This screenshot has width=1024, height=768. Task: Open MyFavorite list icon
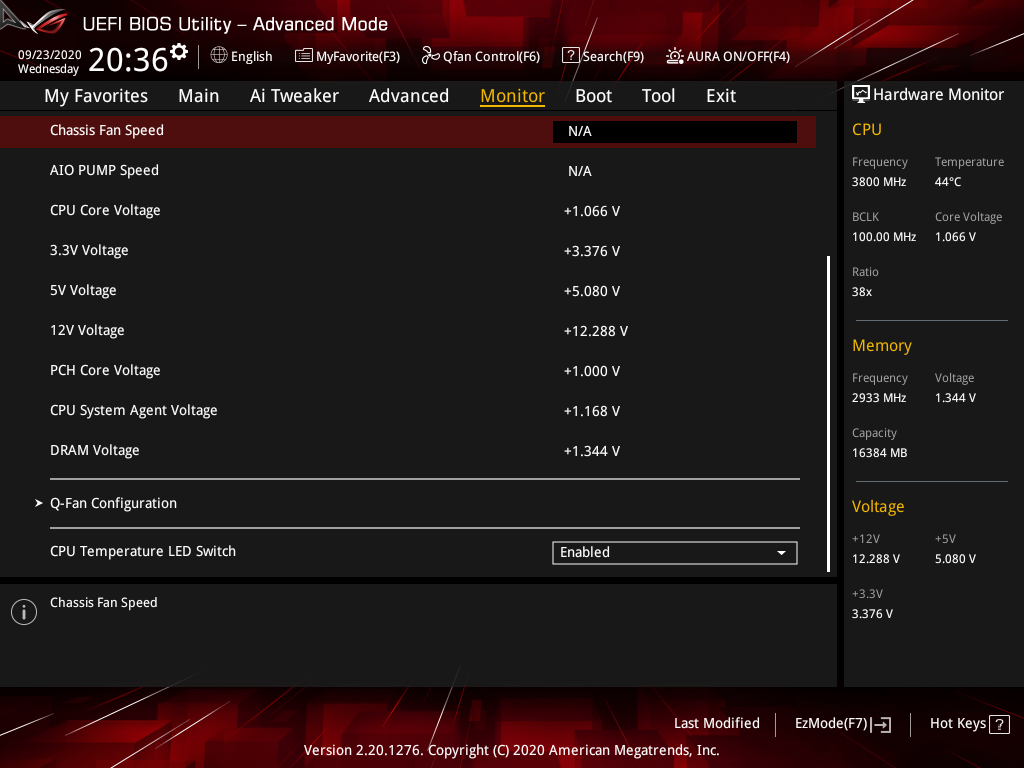[x=304, y=56]
